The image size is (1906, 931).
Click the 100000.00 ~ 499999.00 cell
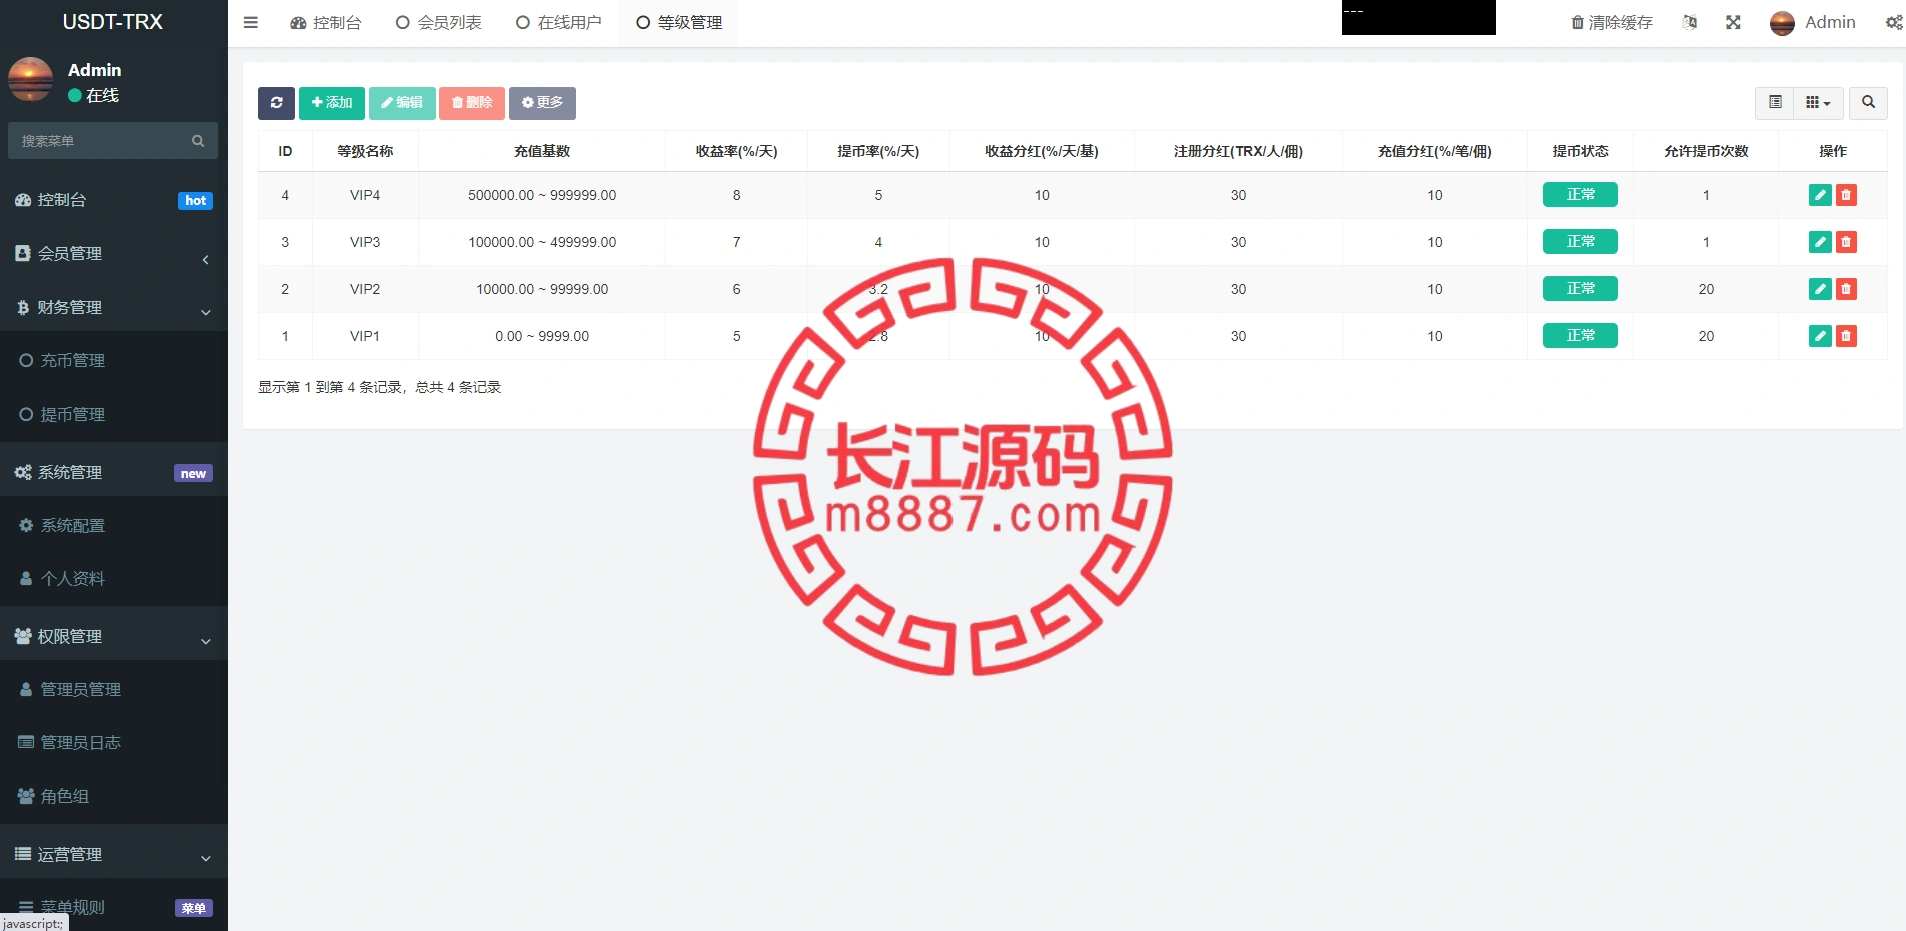[x=542, y=242]
